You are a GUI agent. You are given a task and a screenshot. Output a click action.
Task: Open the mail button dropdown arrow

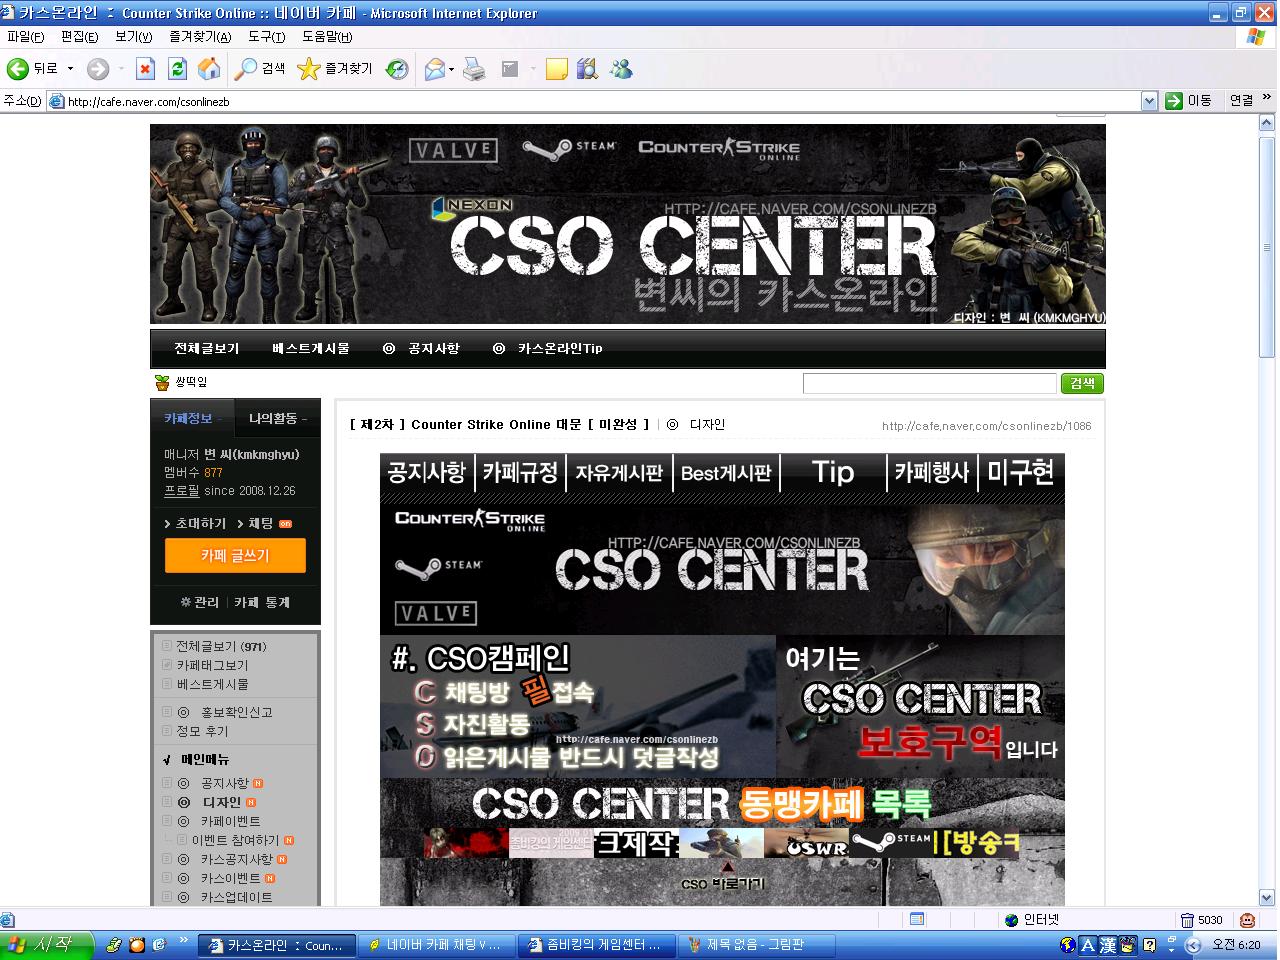click(451, 69)
